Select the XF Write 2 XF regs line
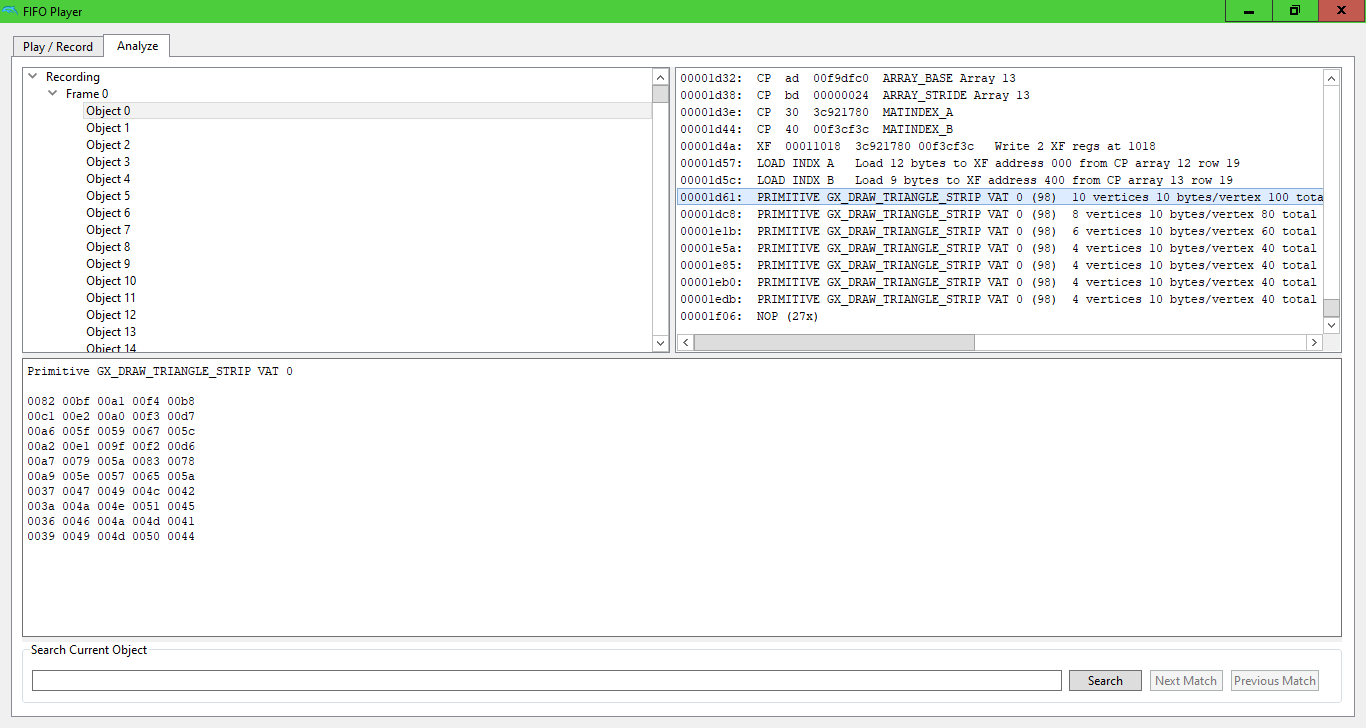 (999, 146)
